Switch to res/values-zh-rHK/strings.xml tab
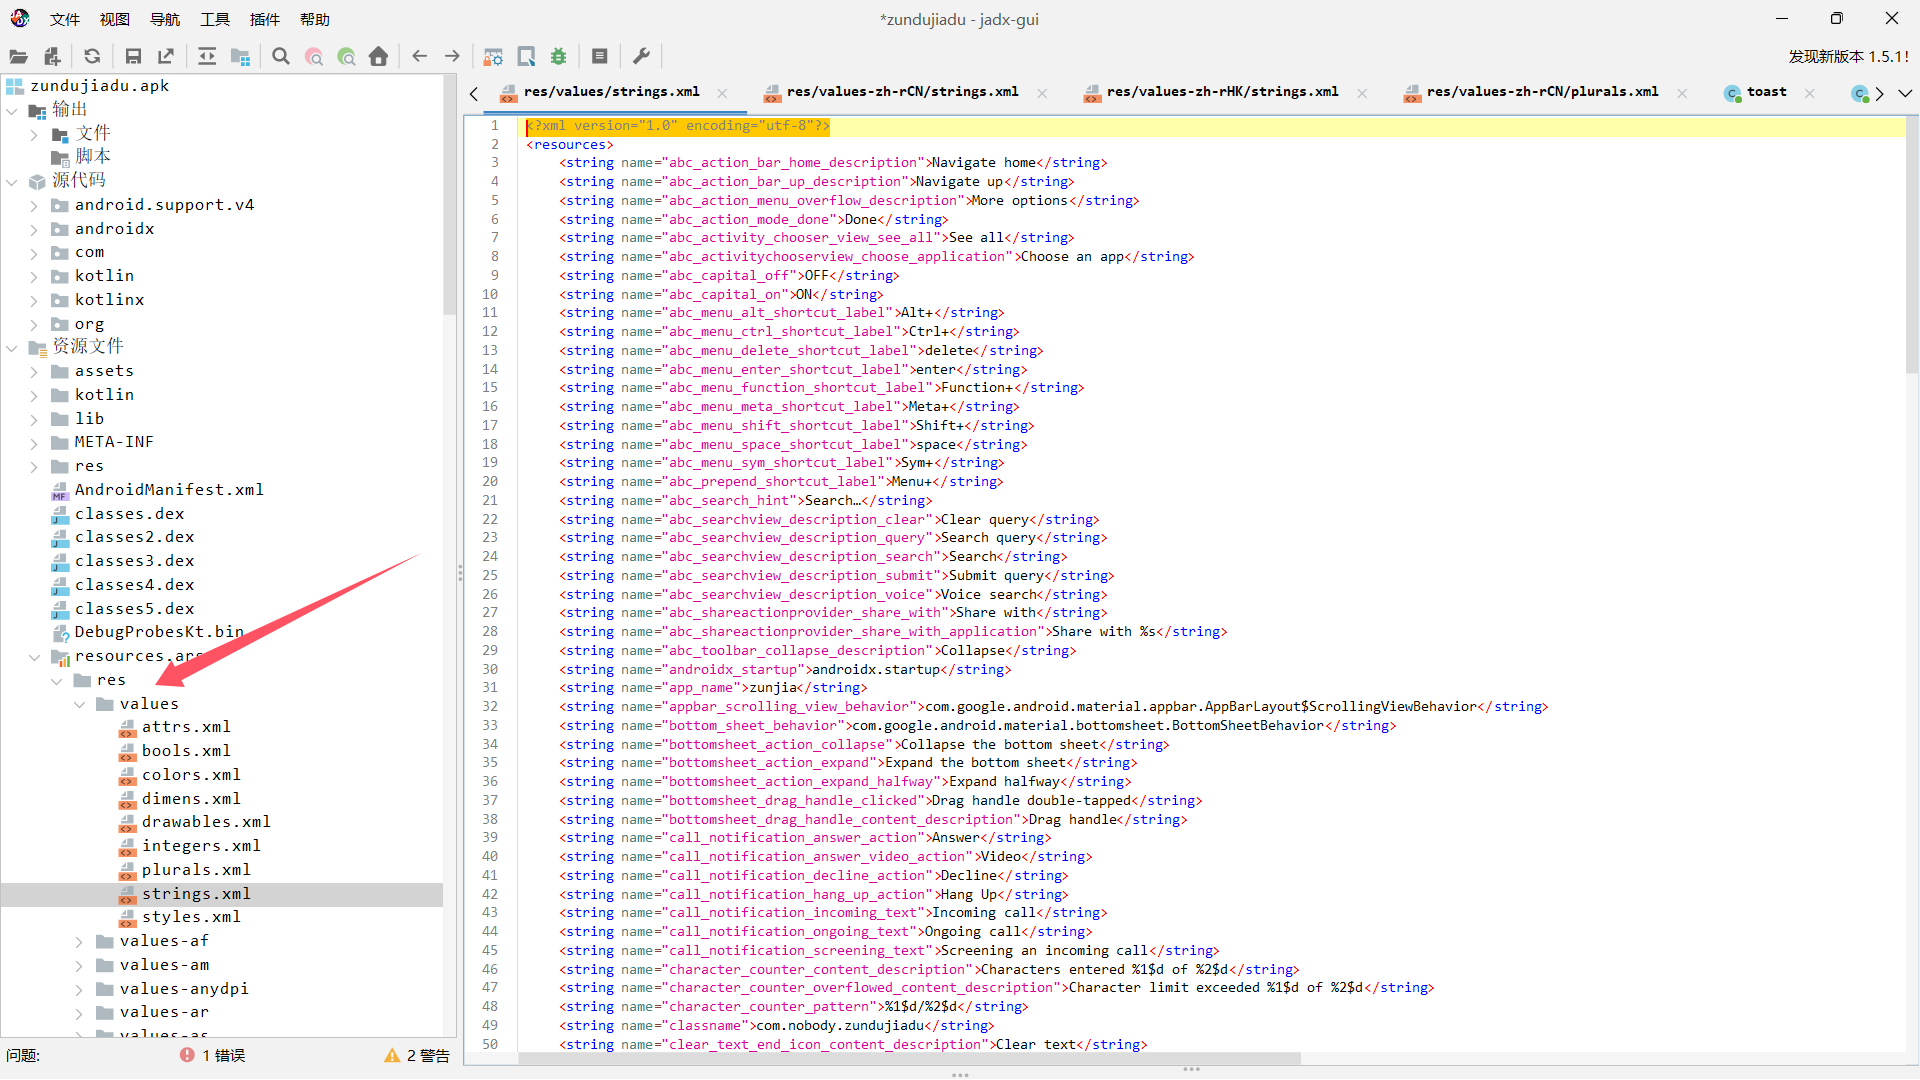 tap(1221, 92)
